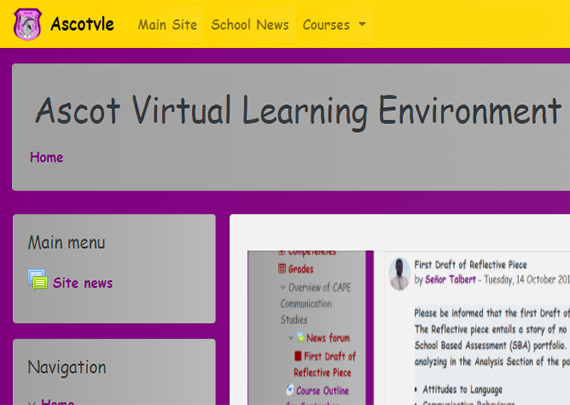
Task: Go to Main Site in the navbar
Action: (167, 25)
